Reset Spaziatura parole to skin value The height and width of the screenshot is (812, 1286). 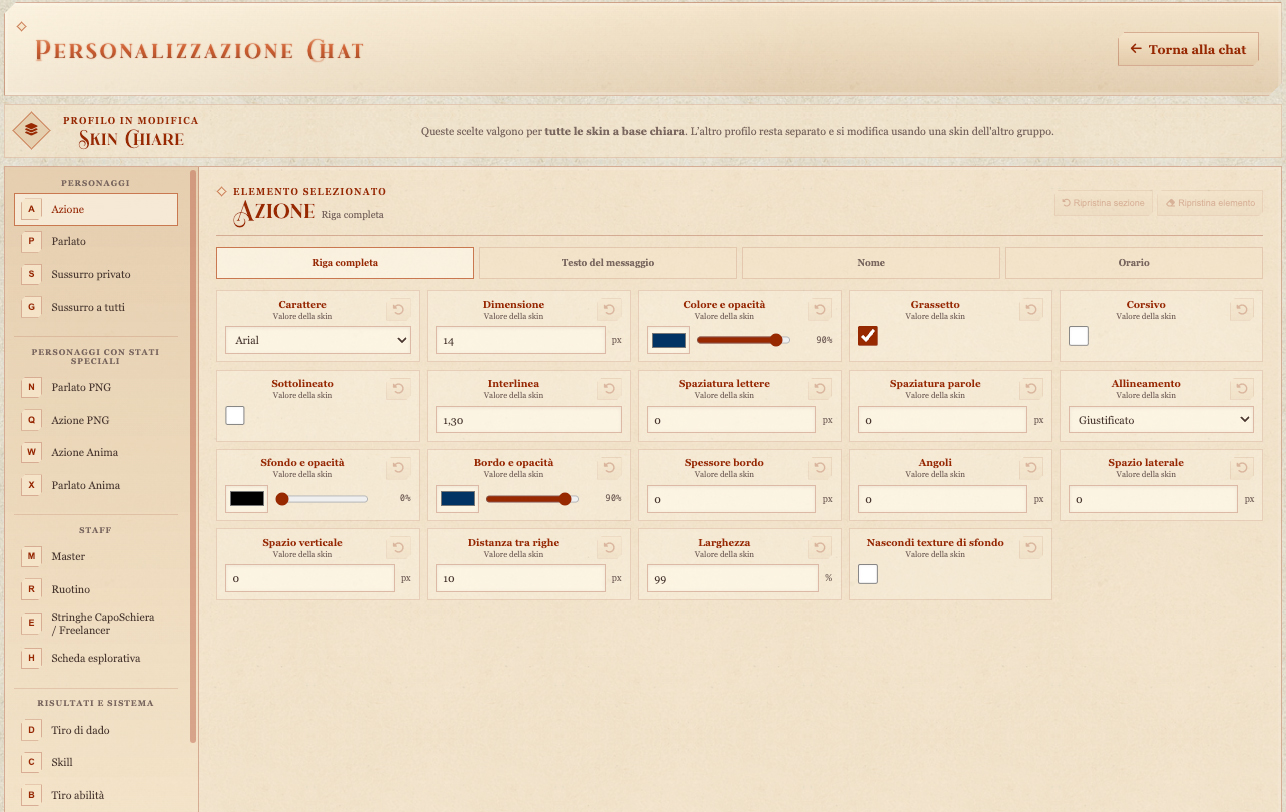(1031, 389)
